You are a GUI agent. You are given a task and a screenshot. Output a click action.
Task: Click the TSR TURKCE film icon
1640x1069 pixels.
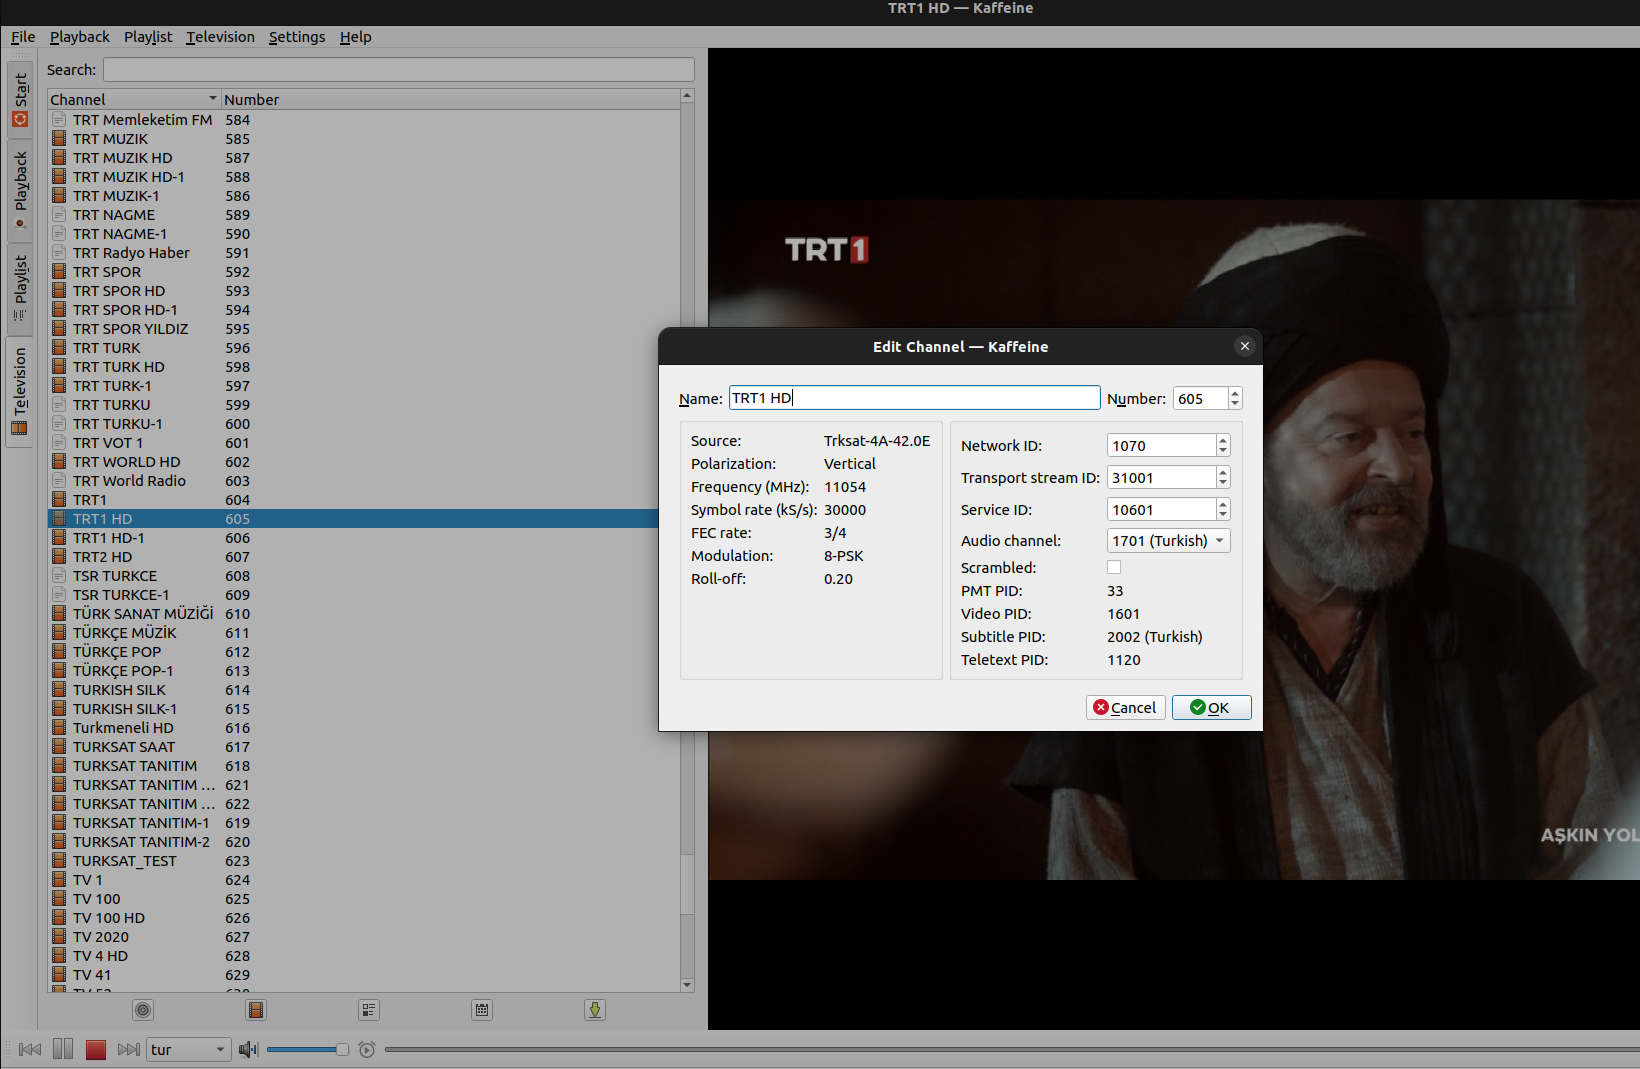(60, 576)
